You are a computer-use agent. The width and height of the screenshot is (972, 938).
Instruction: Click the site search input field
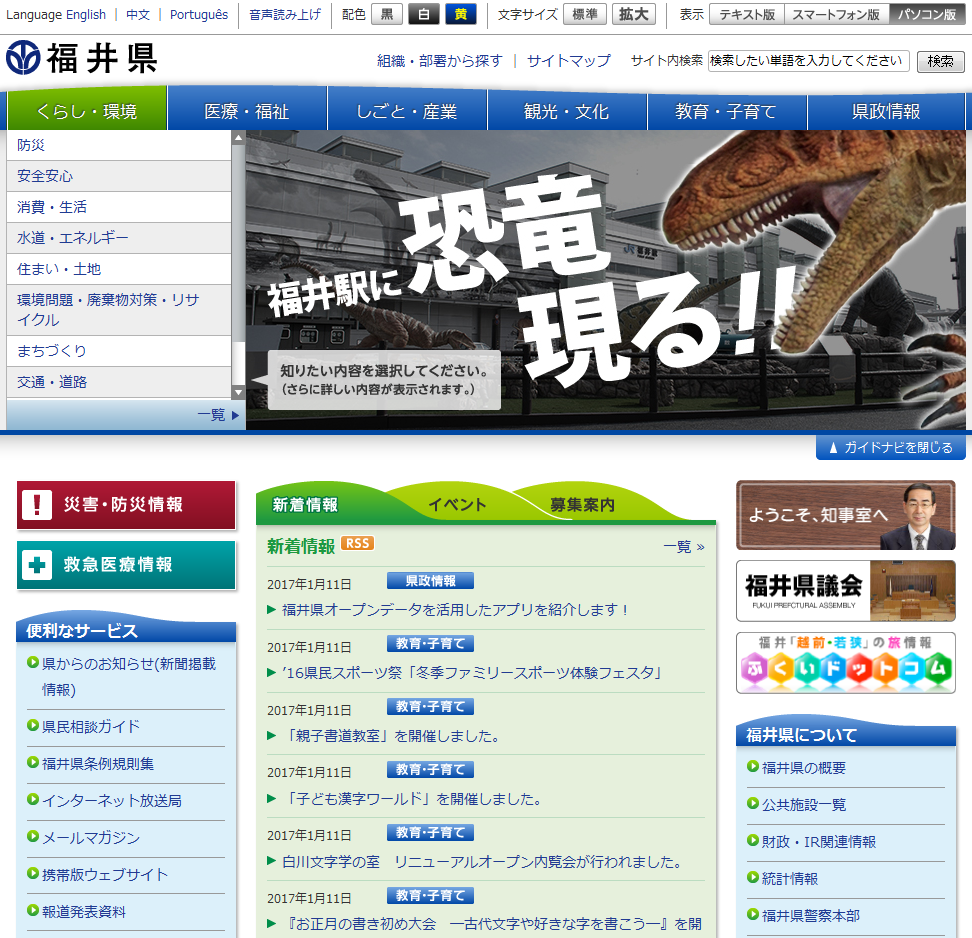pyautogui.click(x=808, y=61)
